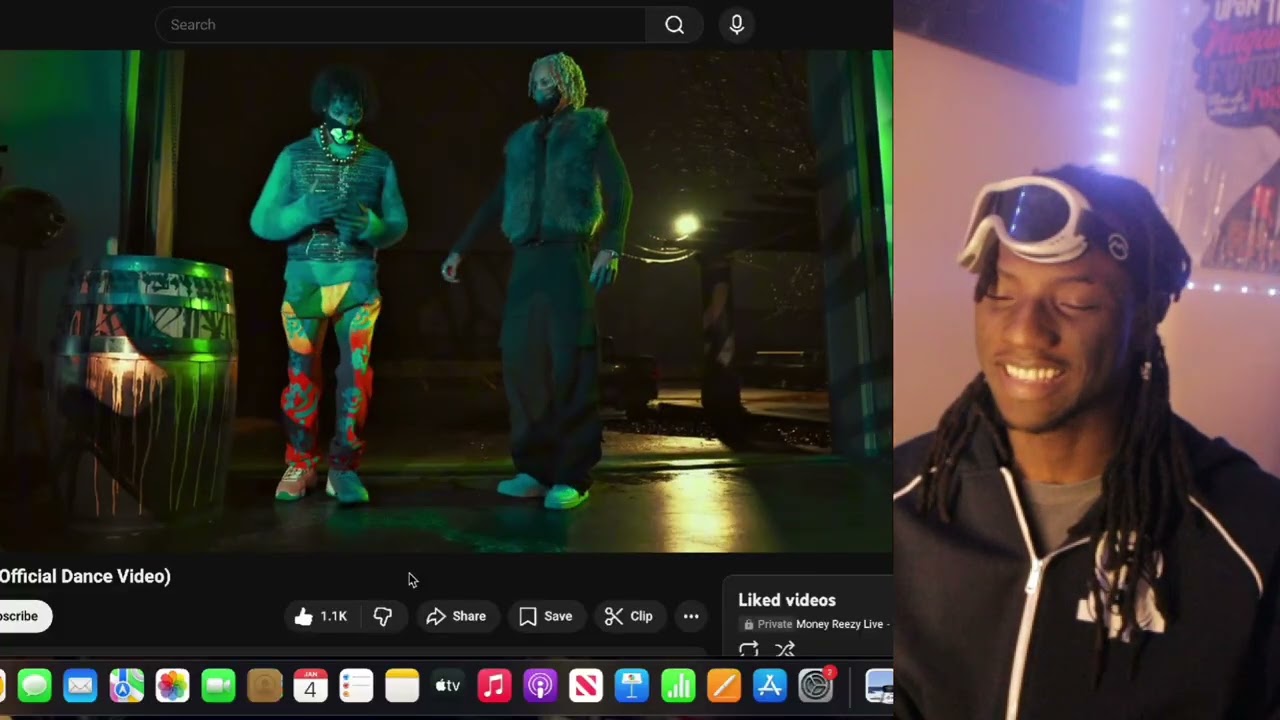This screenshot has height=720, width=1280.
Task: Open Pages from the dock
Action: point(724,686)
